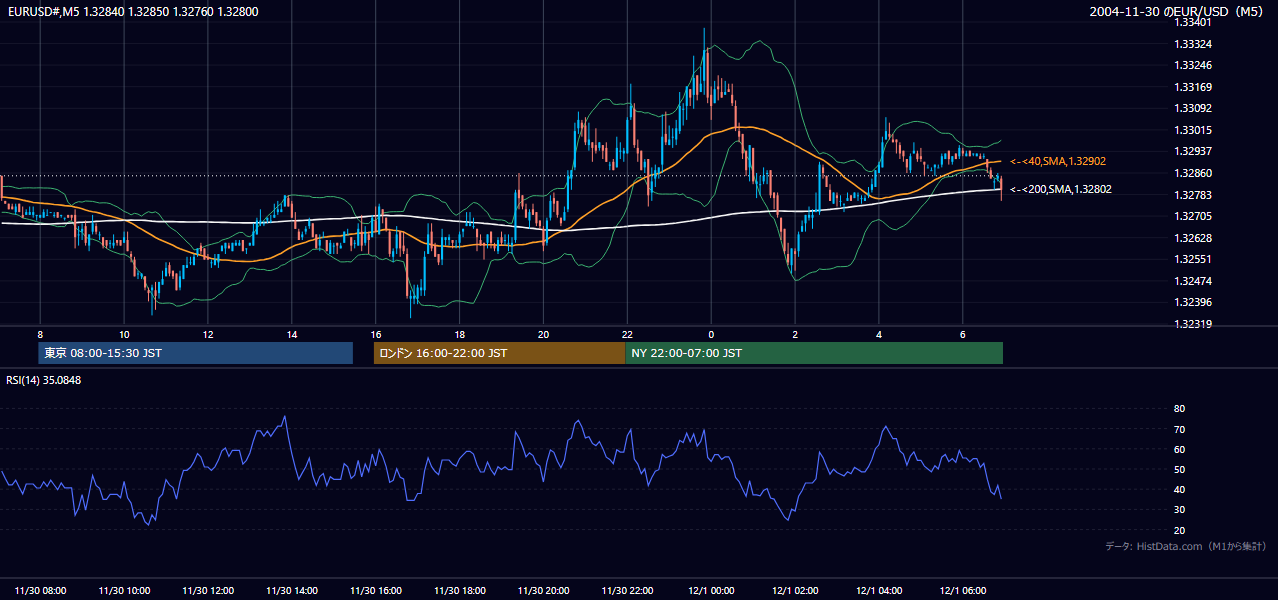Click the hour label 18 under the price chart
1278x600 pixels.
(x=459, y=334)
